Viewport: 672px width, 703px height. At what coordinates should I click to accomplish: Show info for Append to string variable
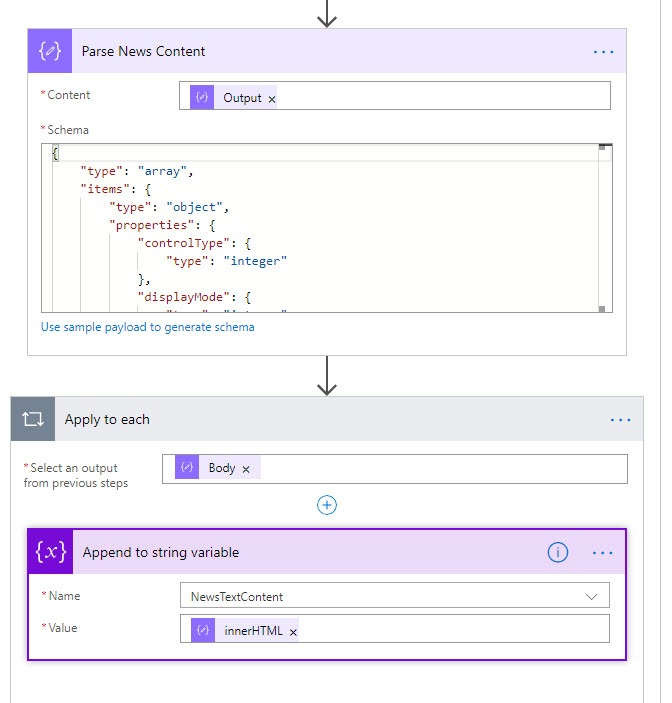pyautogui.click(x=558, y=552)
